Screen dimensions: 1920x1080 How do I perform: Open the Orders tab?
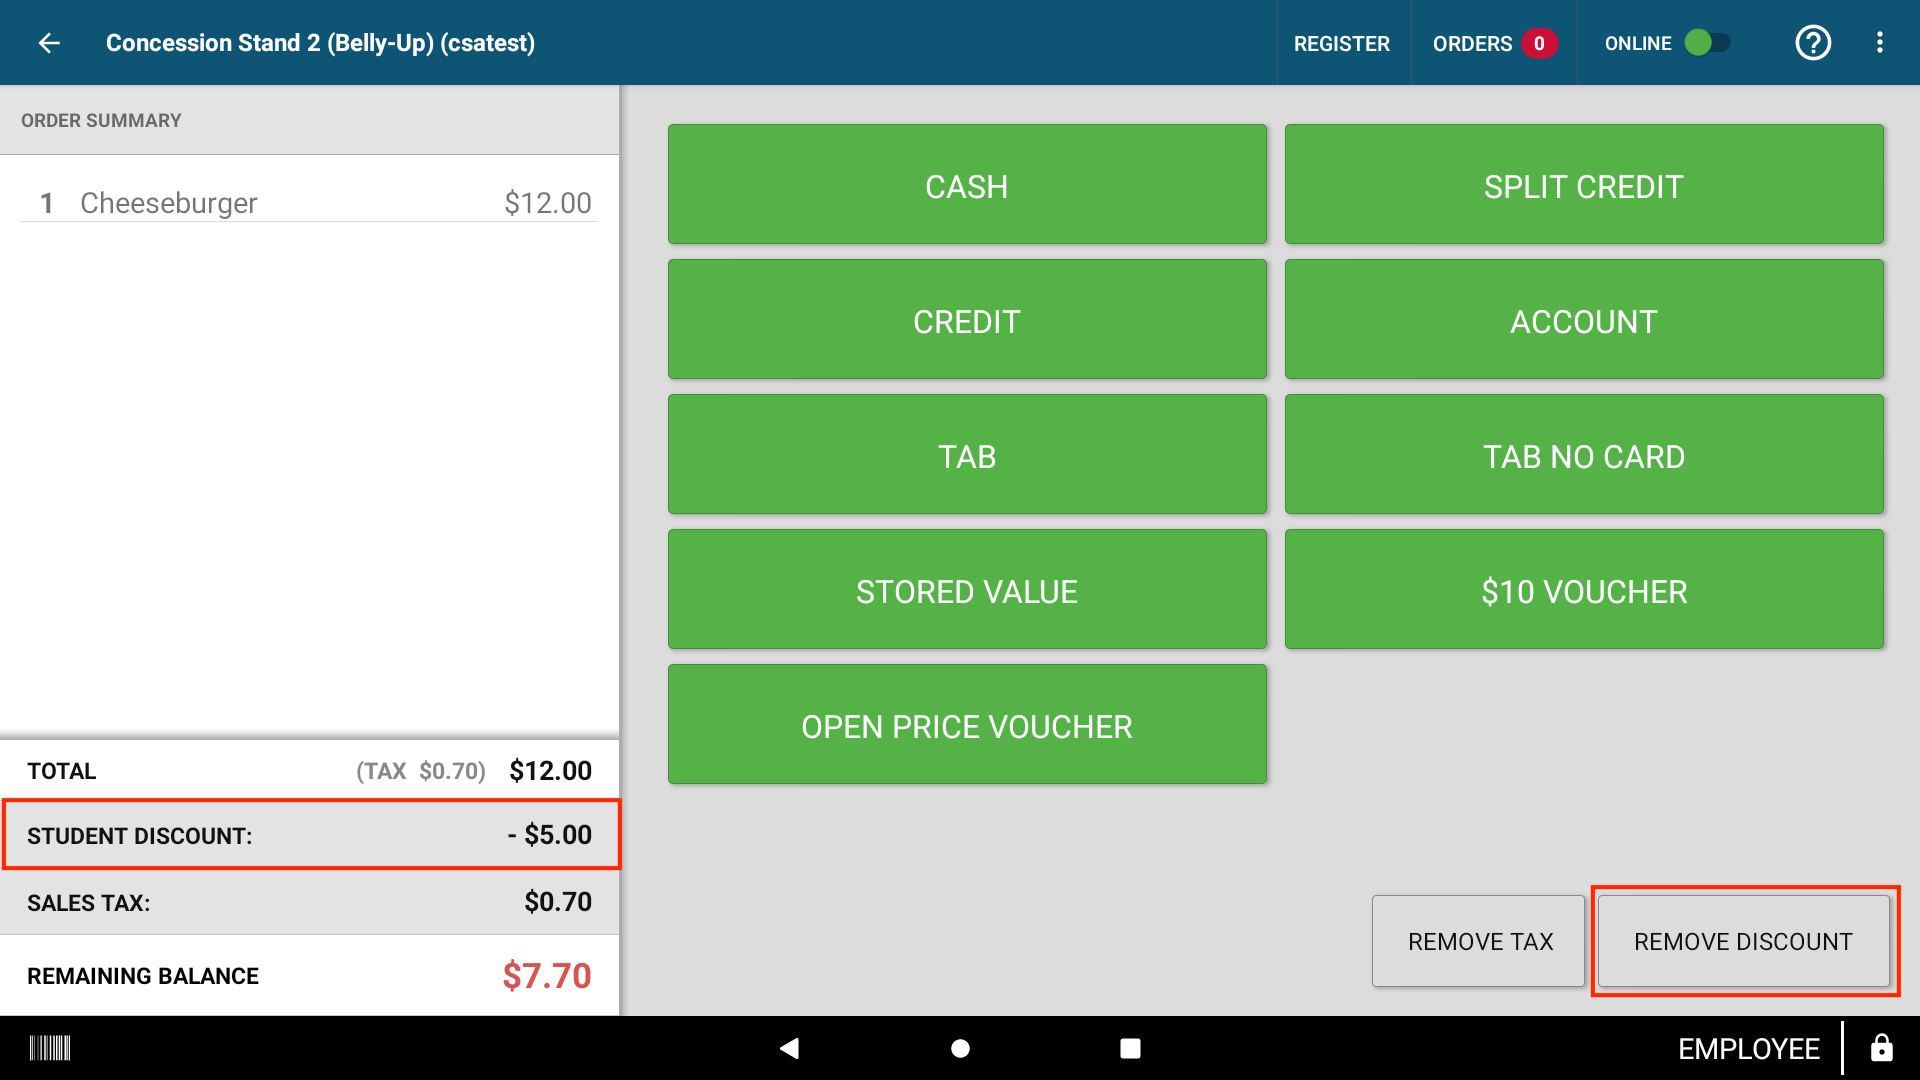(x=1494, y=43)
